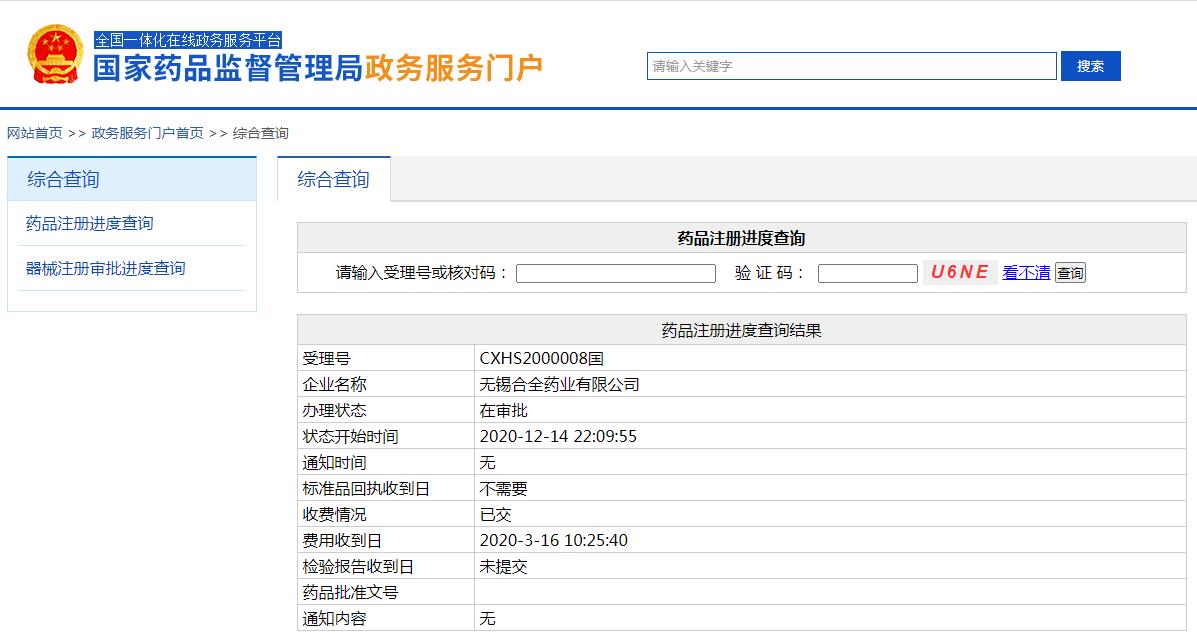Viewport: 1197px width, 643px height.
Task: Click the U6NE captcha image
Action: coord(960,272)
